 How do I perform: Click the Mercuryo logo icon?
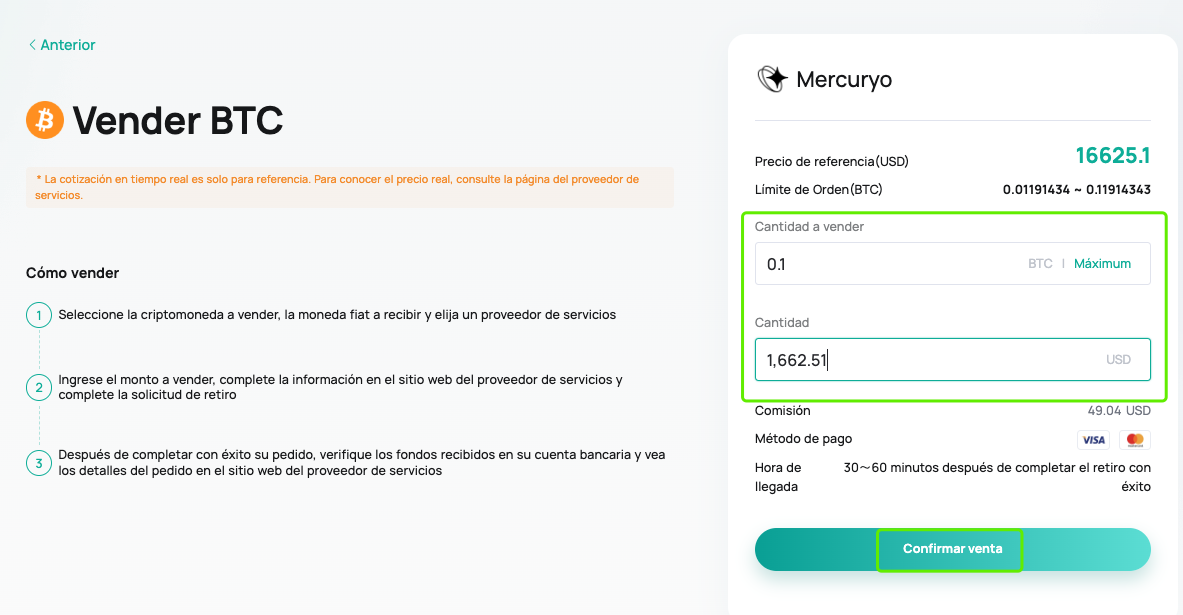pos(772,78)
